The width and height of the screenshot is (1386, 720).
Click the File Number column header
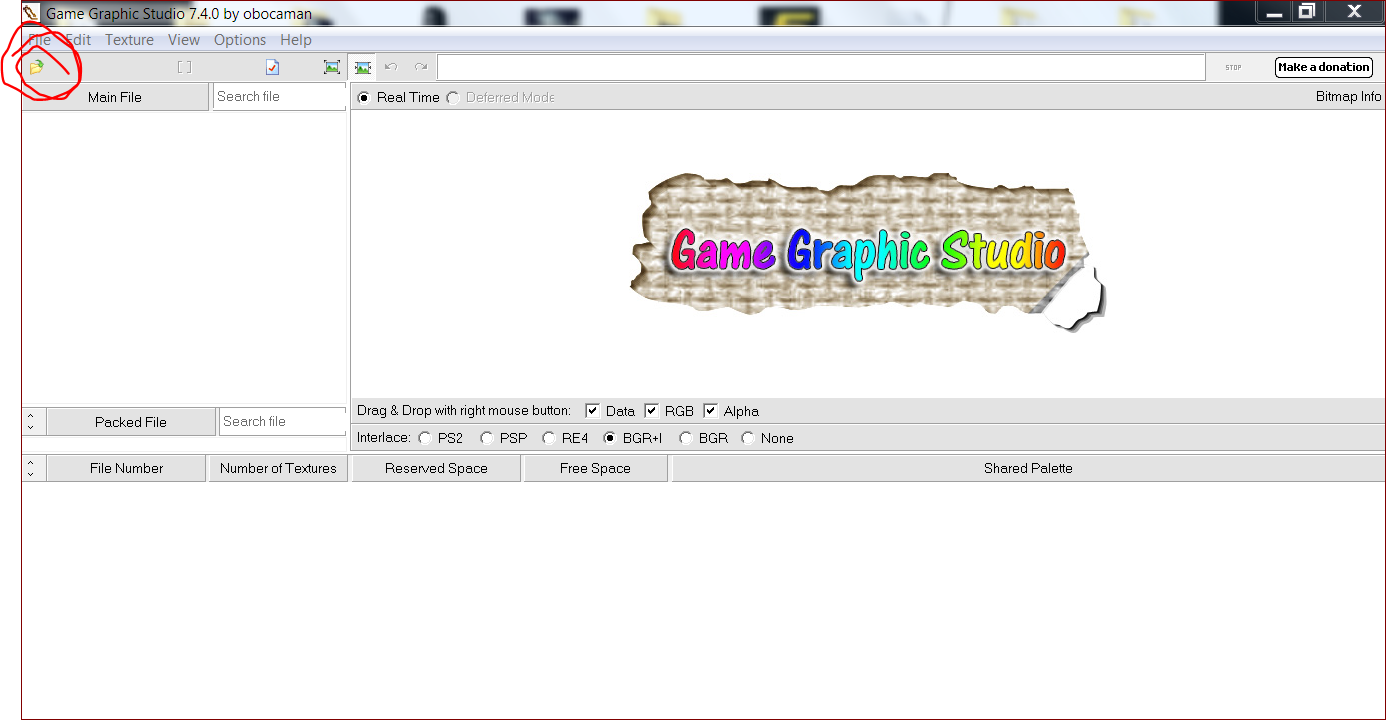tap(126, 468)
